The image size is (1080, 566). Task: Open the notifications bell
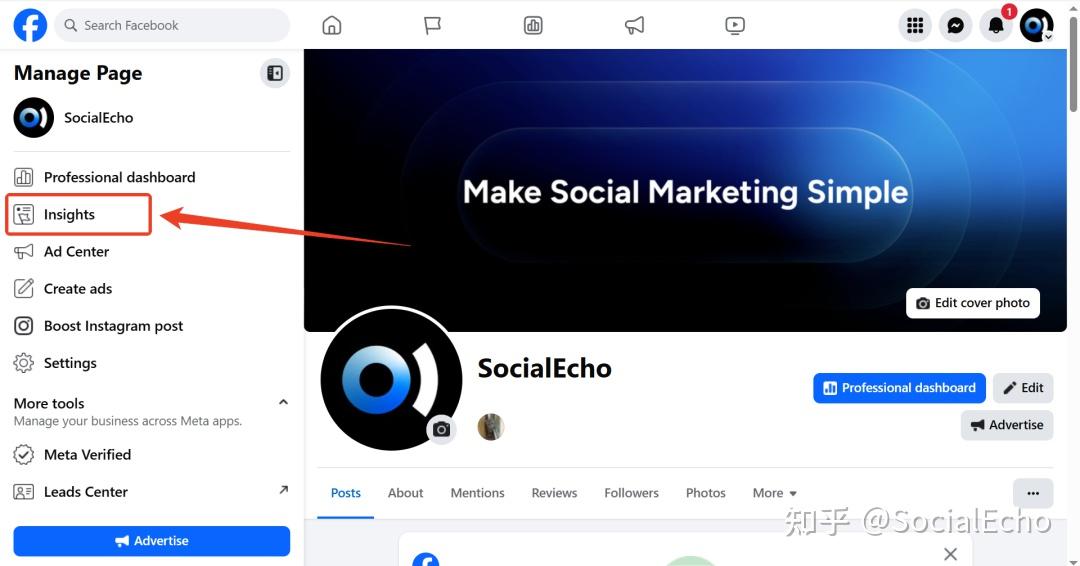(x=996, y=25)
